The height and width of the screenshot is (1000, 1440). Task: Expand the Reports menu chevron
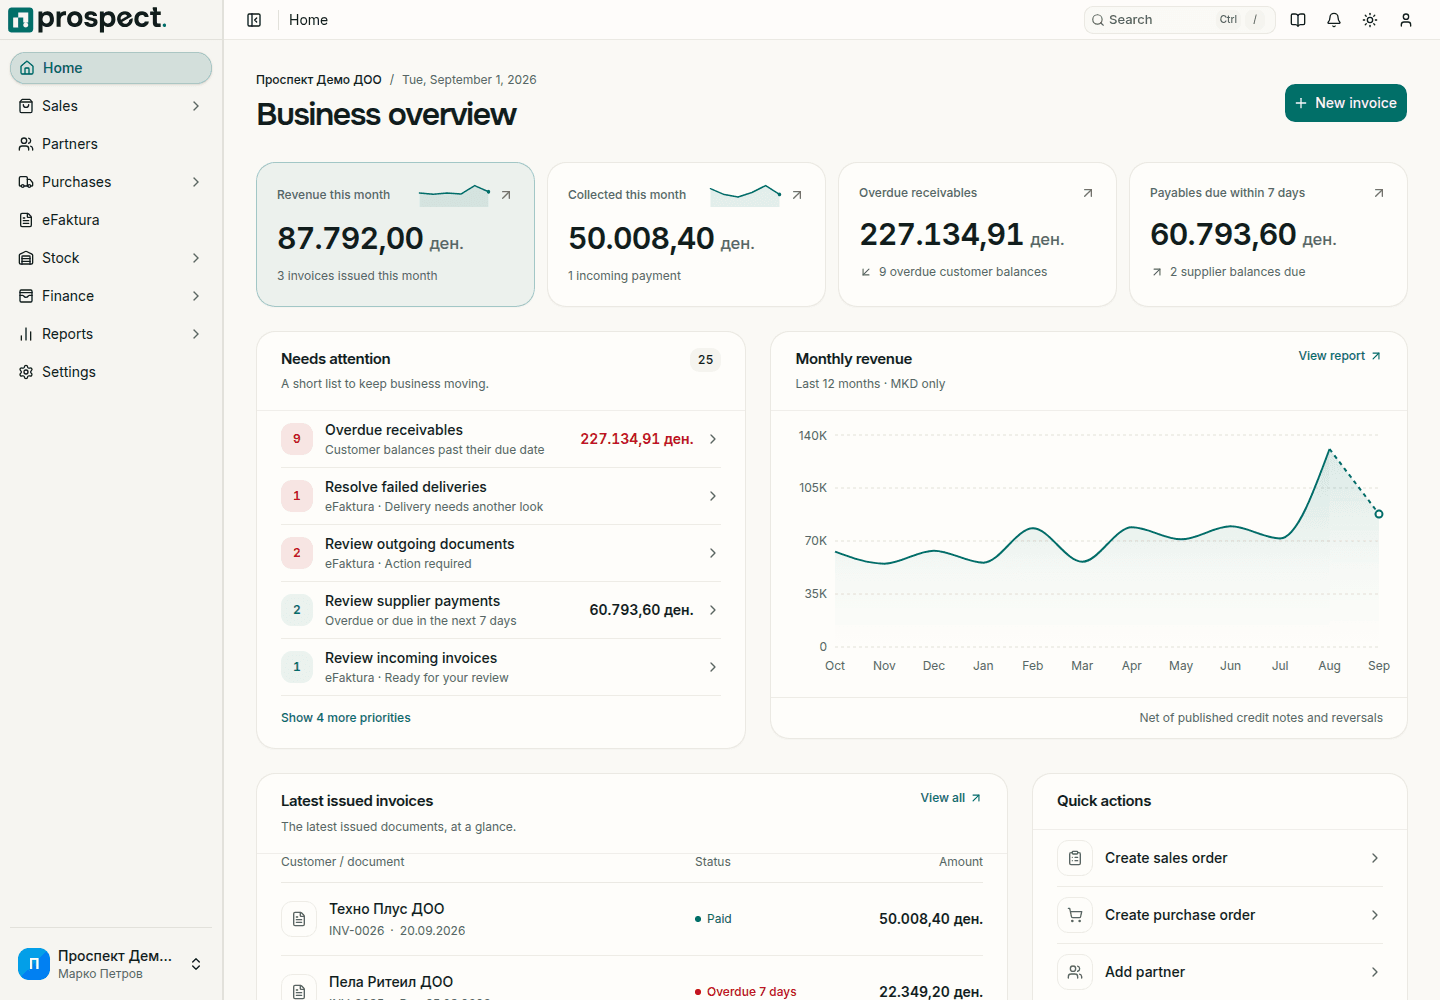tap(196, 334)
